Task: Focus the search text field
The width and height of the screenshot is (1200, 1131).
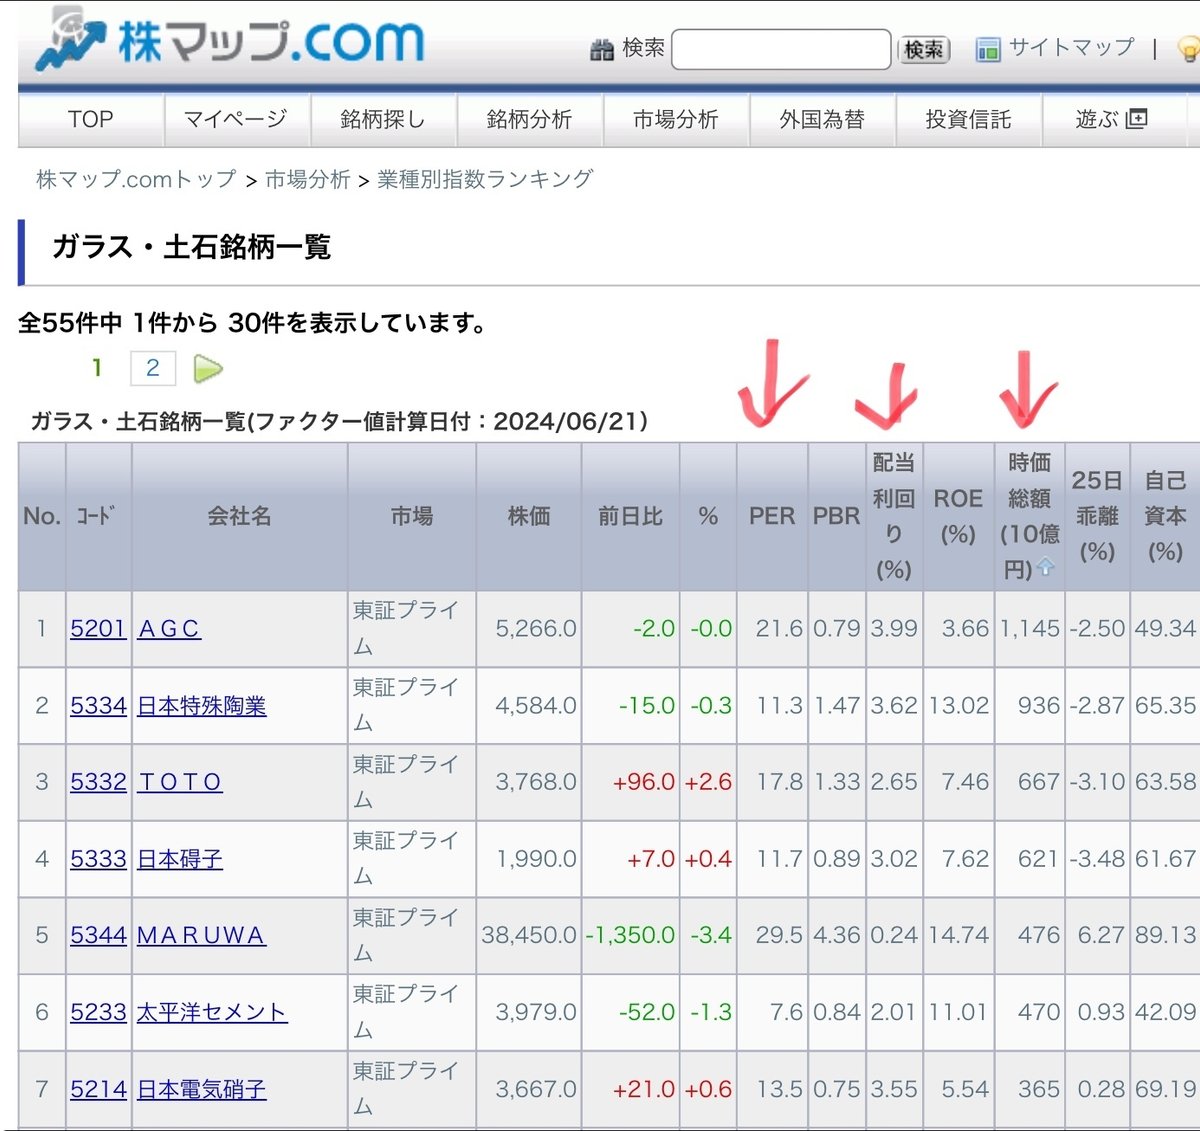Action: 781,49
